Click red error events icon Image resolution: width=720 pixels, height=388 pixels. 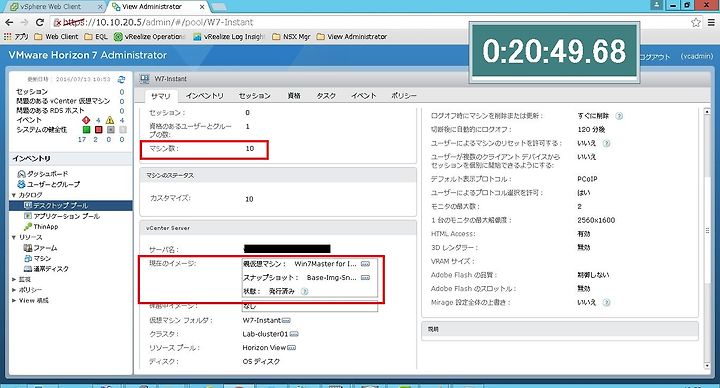pos(86,120)
